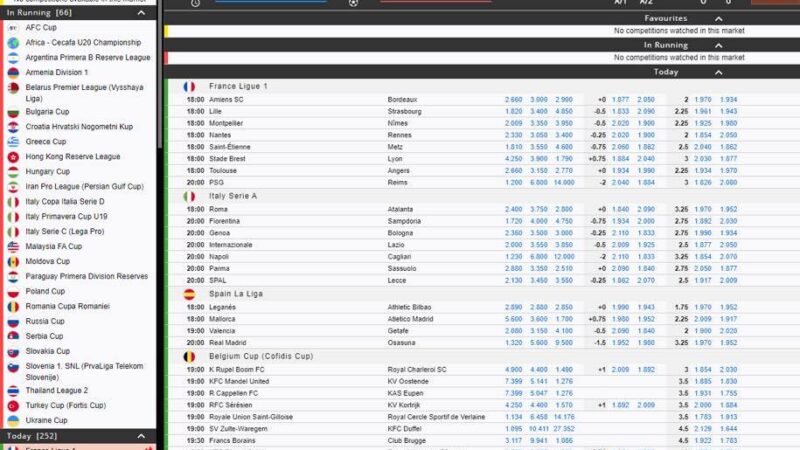Click the Russia Cup flag icon
800x450 pixels.
tap(13, 321)
